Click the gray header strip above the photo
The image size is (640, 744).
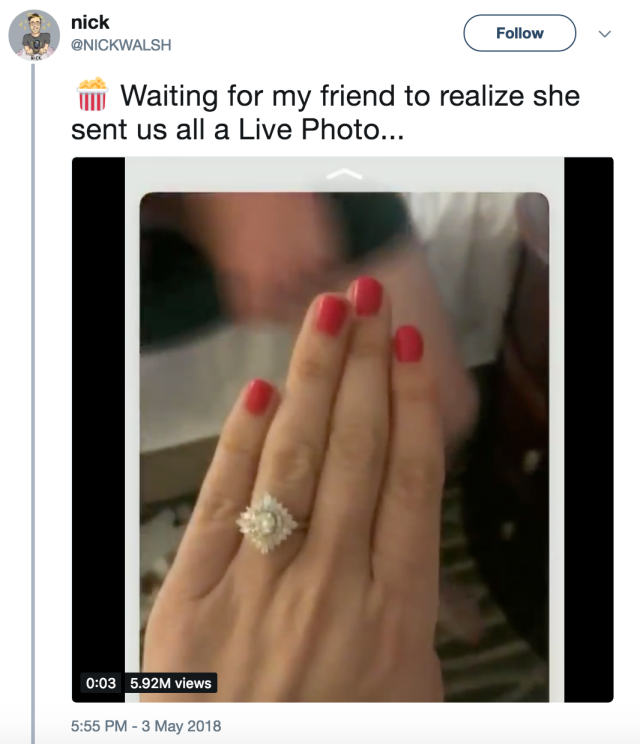pyautogui.click(x=344, y=174)
